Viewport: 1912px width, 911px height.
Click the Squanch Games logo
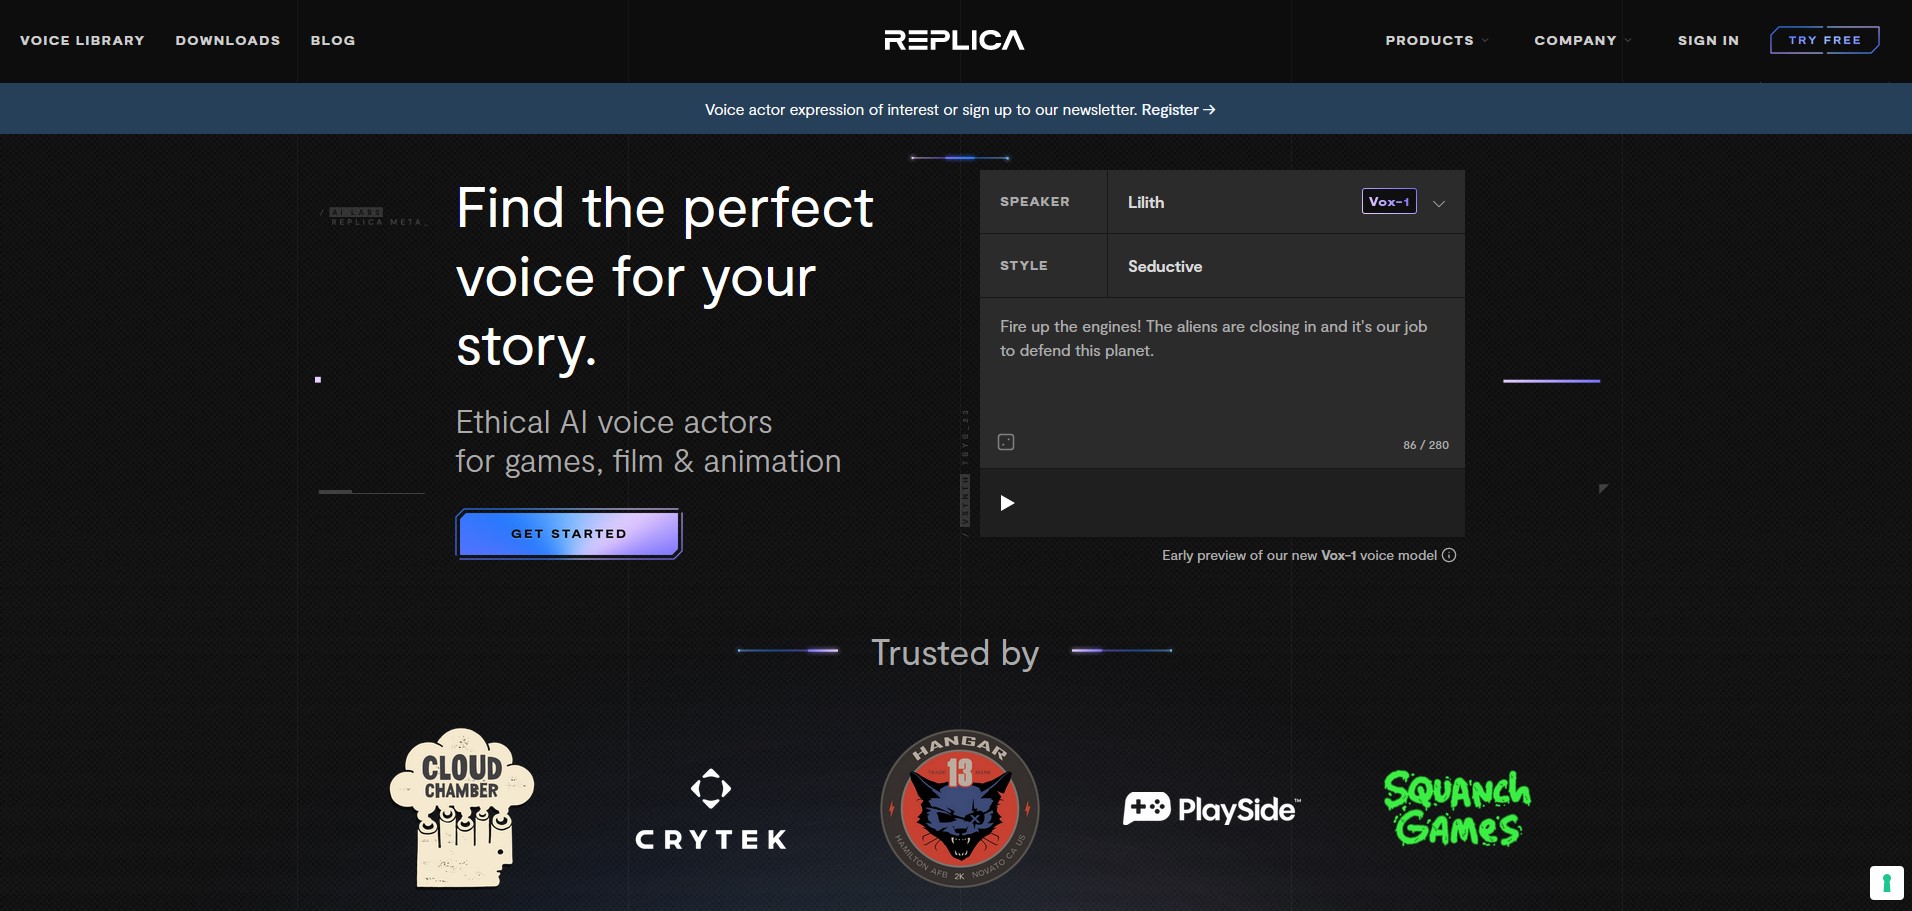pyautogui.click(x=1457, y=808)
